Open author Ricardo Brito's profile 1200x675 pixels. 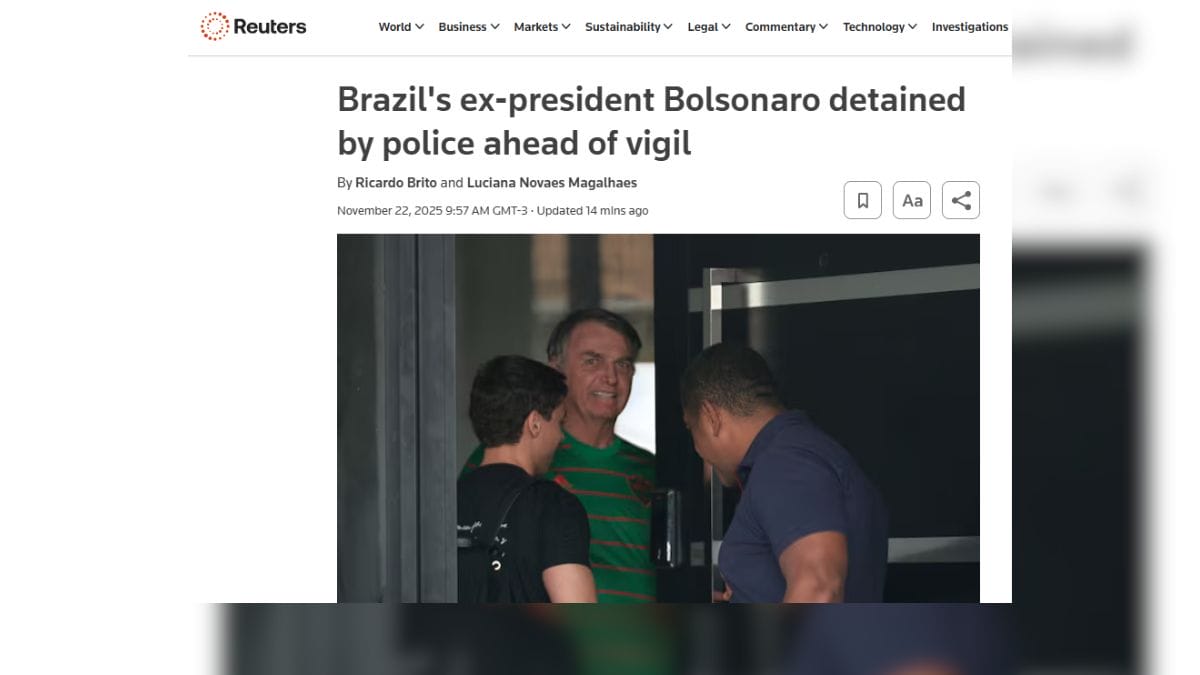click(396, 183)
